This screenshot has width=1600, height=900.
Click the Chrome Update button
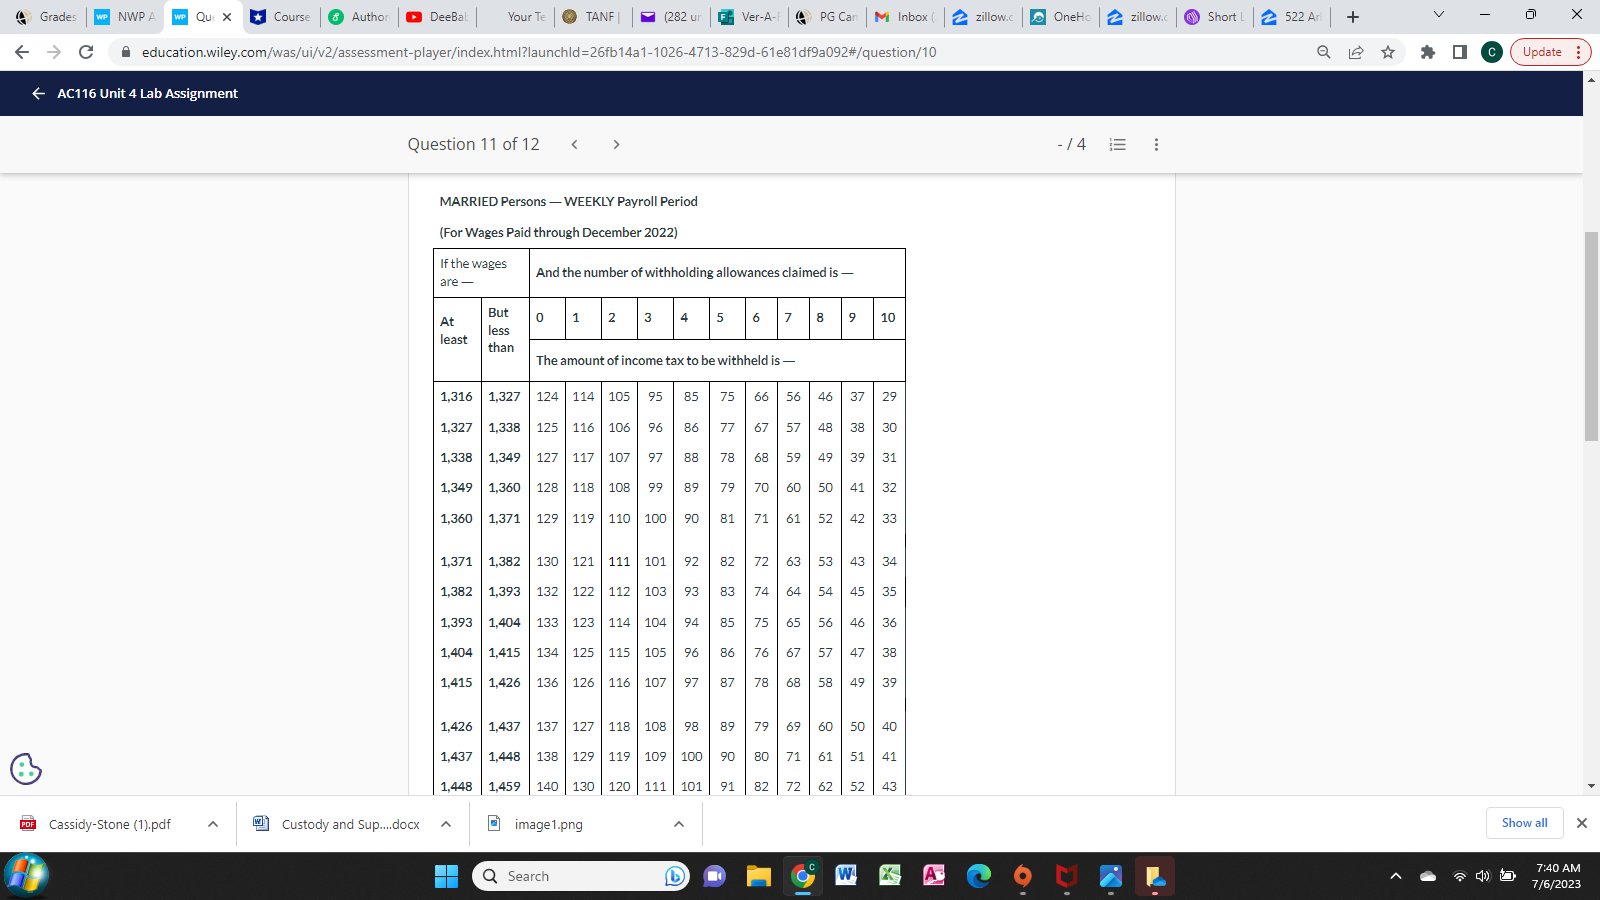1550,52
